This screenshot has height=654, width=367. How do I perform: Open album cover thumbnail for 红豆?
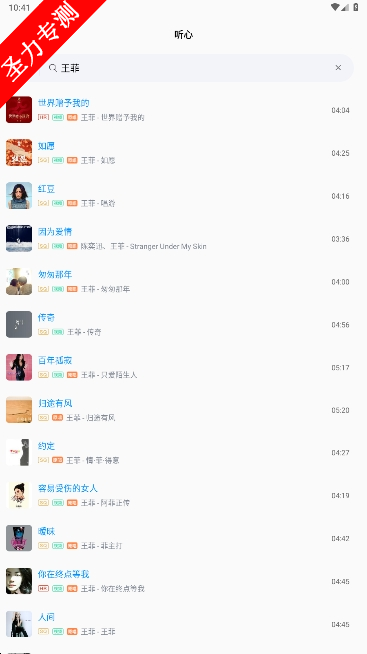coord(19,196)
